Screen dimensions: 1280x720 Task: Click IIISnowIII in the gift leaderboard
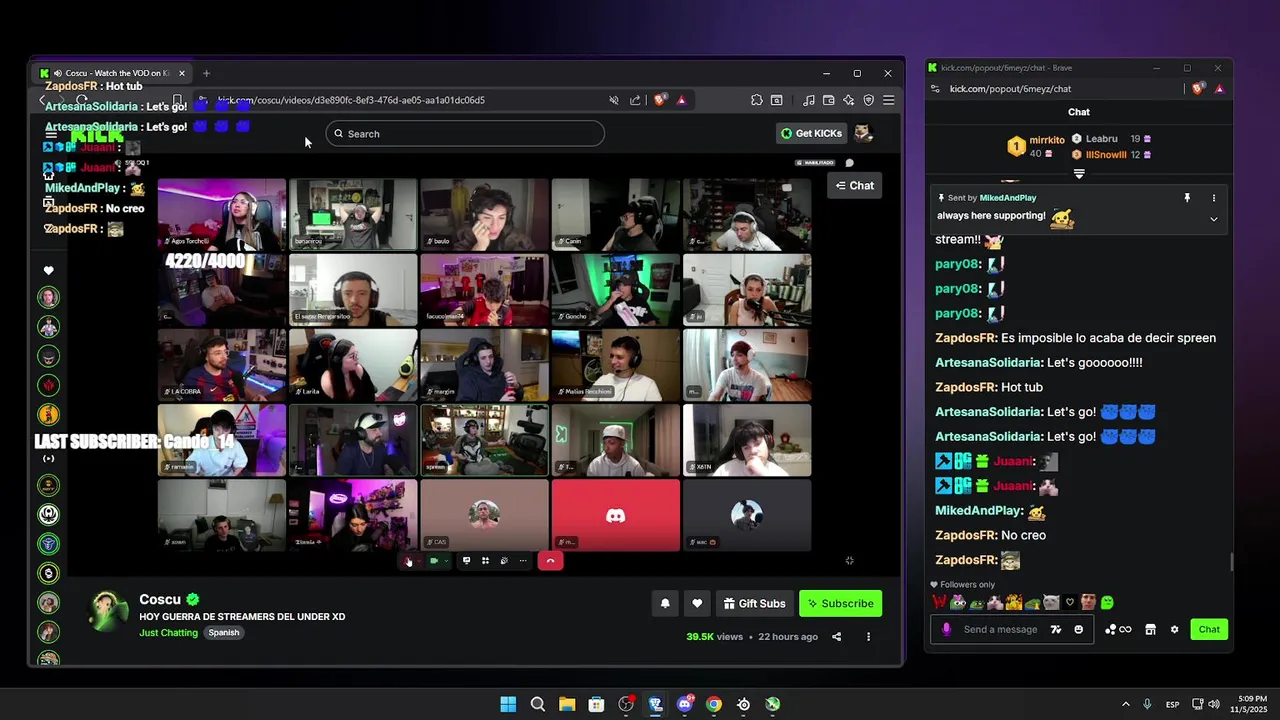(1106, 155)
